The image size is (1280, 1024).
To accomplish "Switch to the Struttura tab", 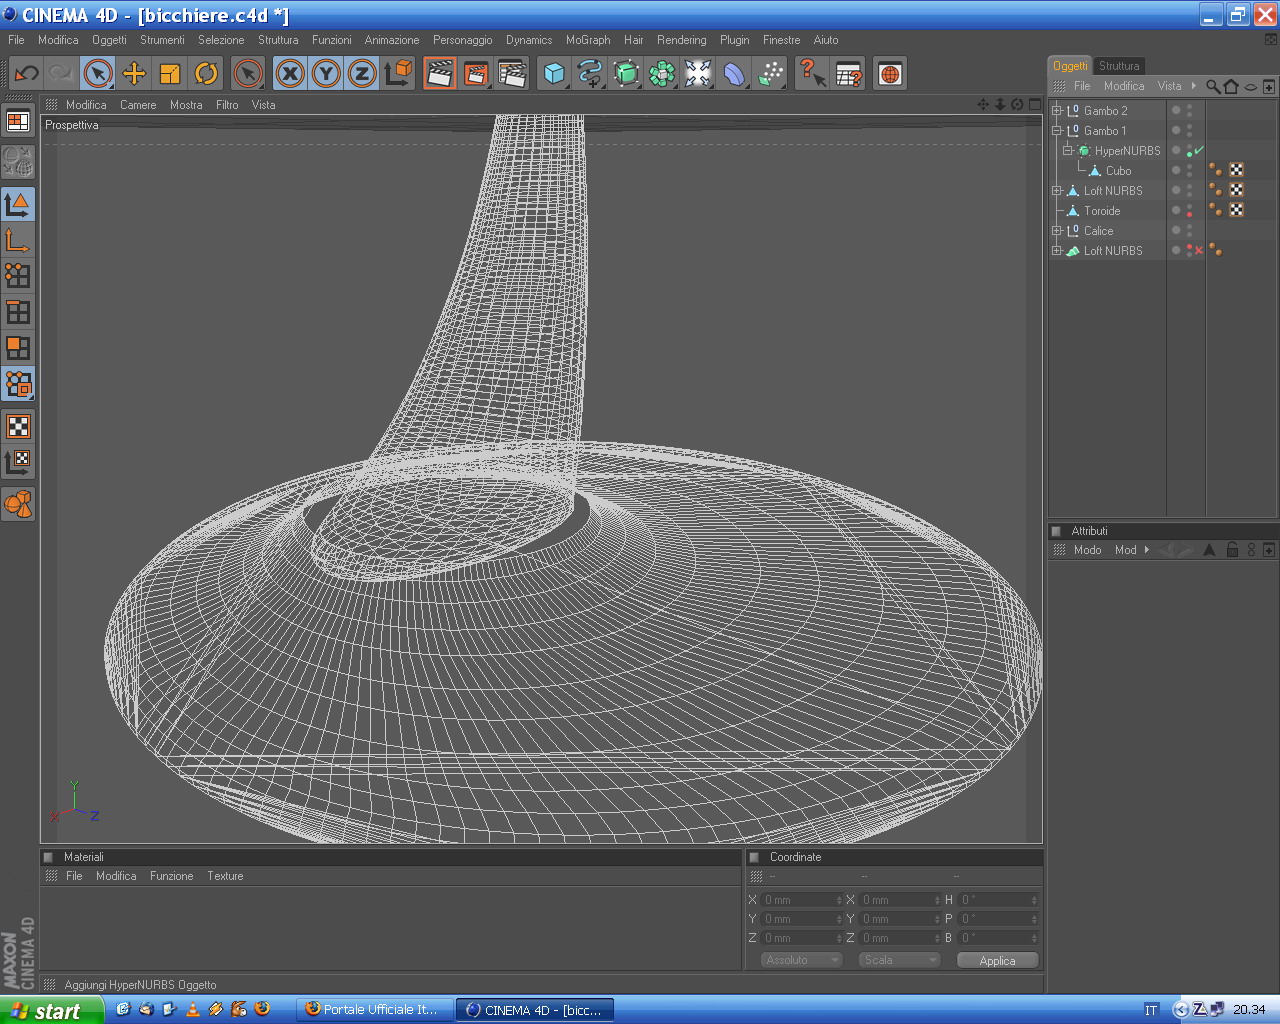I will [x=1119, y=66].
